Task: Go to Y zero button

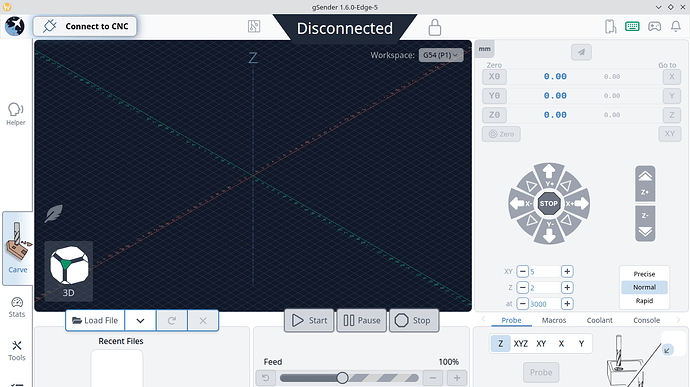Action: tap(672, 96)
